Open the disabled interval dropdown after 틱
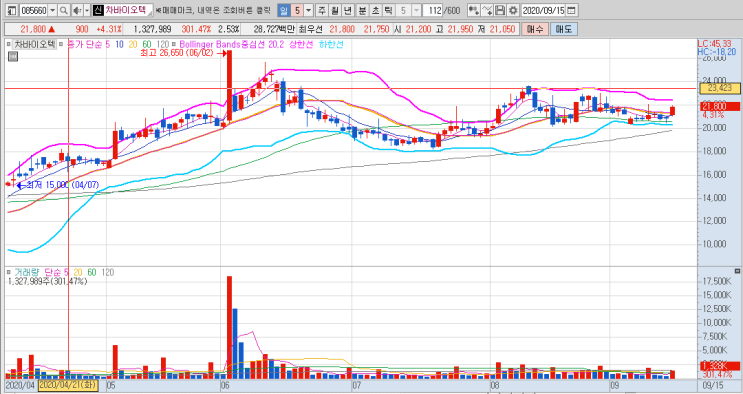 (417, 10)
